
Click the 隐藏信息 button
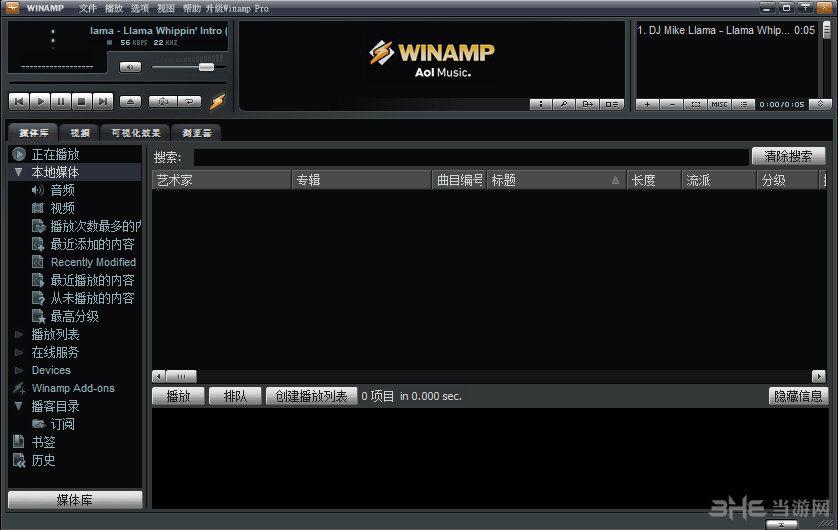(x=798, y=396)
